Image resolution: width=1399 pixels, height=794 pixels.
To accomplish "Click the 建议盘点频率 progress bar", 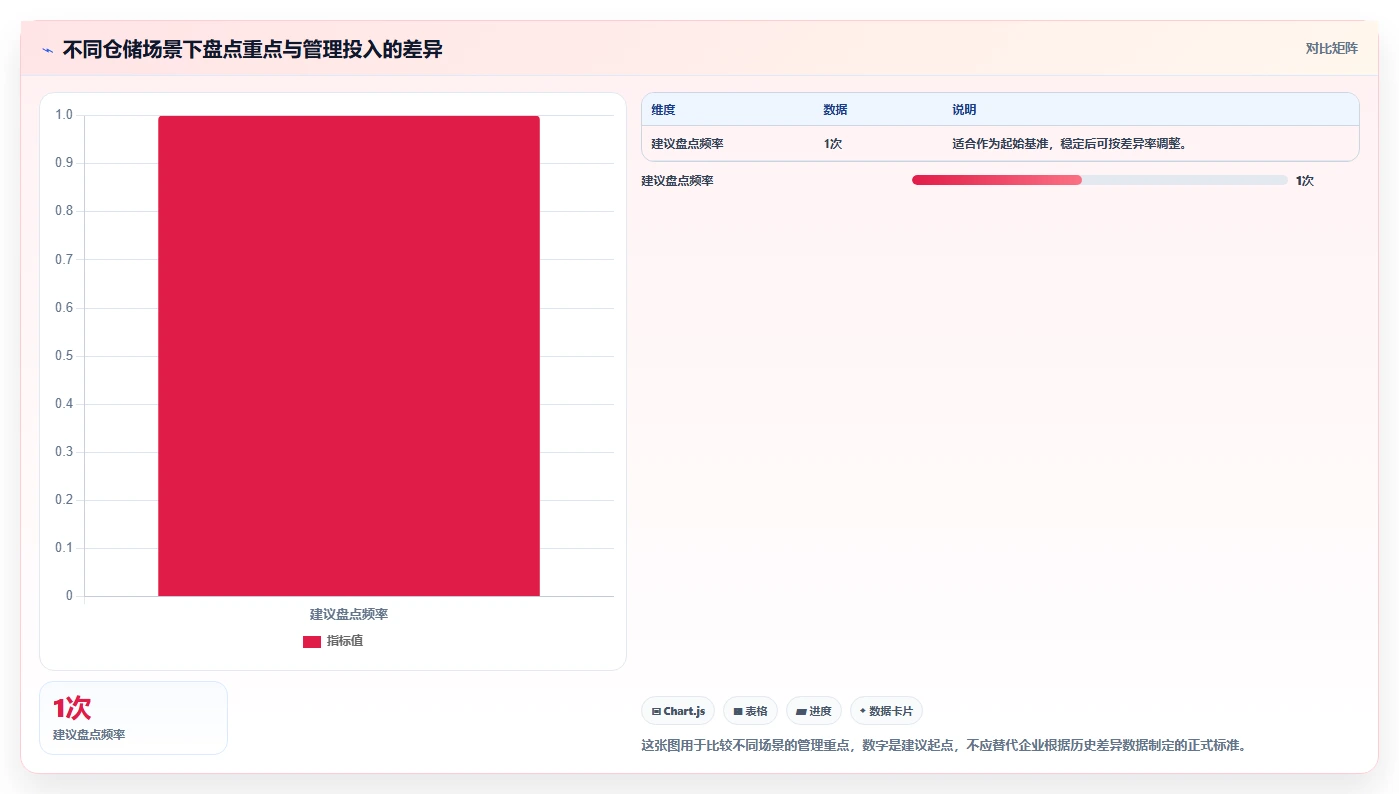I will 1100,180.
